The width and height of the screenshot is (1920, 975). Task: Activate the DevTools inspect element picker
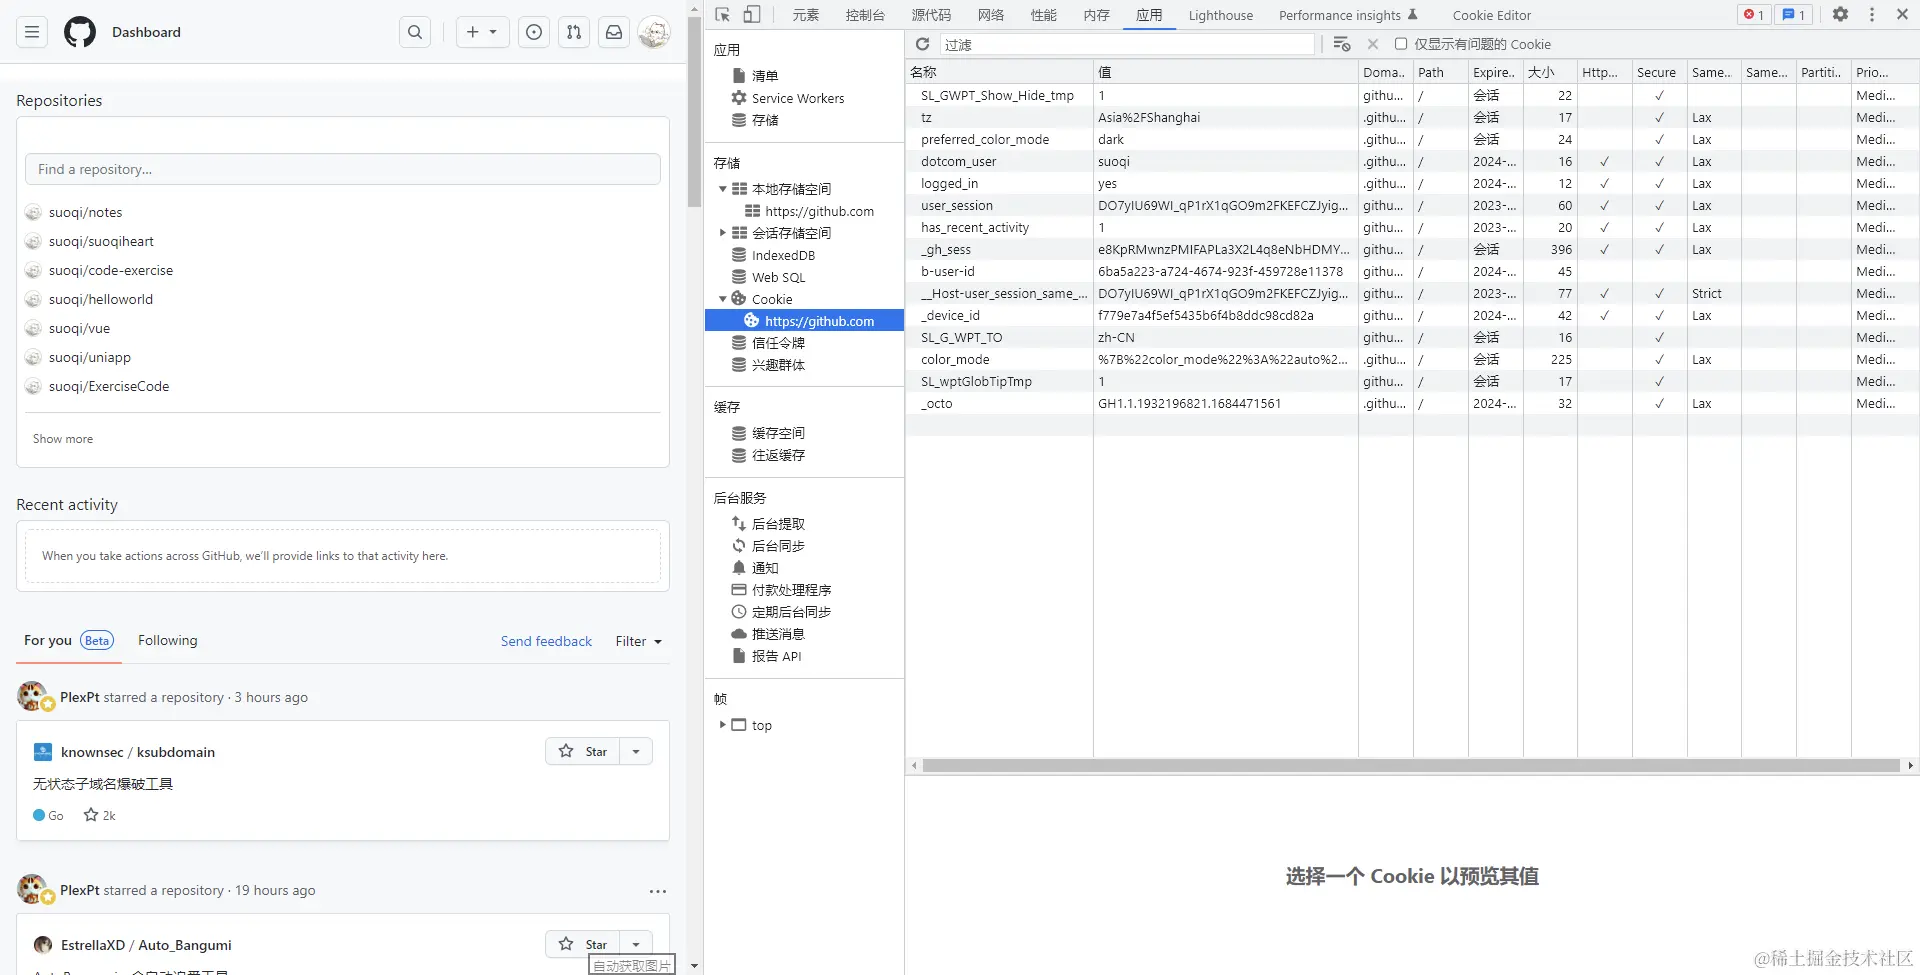point(723,14)
